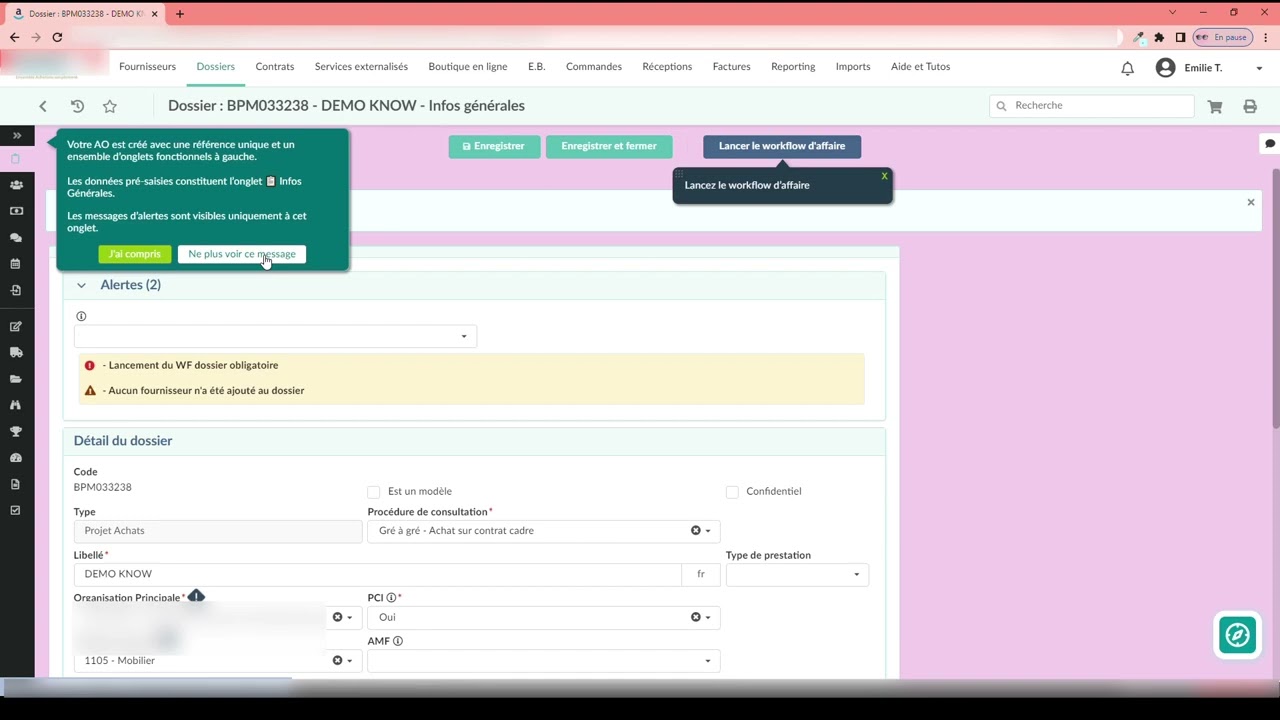Click the Enregistrer button

[494, 146]
